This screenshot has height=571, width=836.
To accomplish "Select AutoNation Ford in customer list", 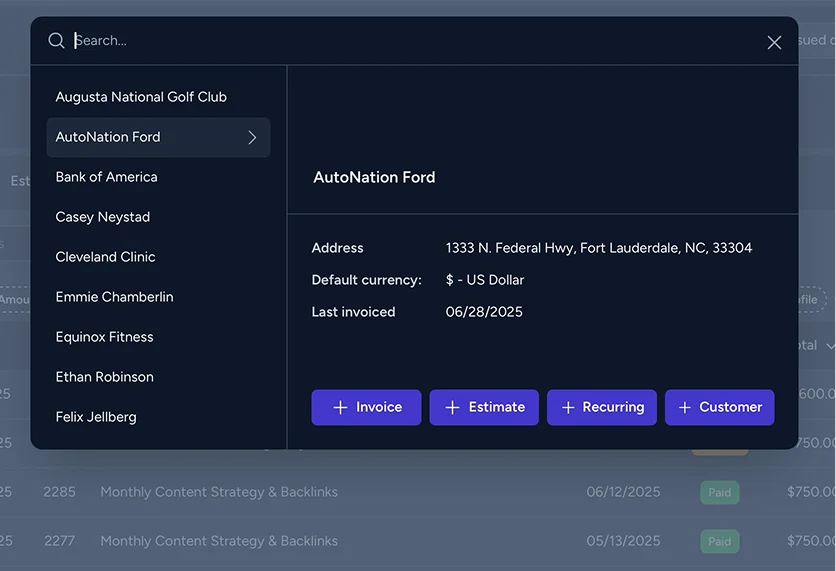I will tap(158, 137).
